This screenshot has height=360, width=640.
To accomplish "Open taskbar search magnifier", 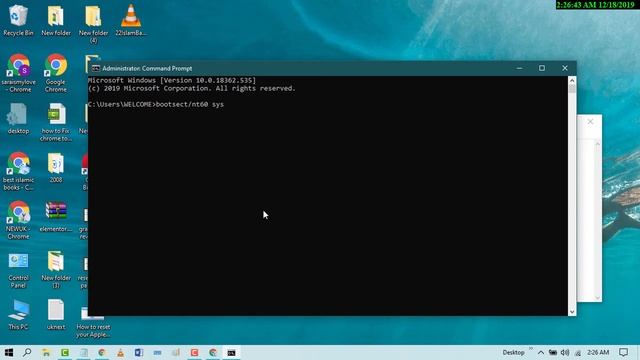I will (27, 352).
